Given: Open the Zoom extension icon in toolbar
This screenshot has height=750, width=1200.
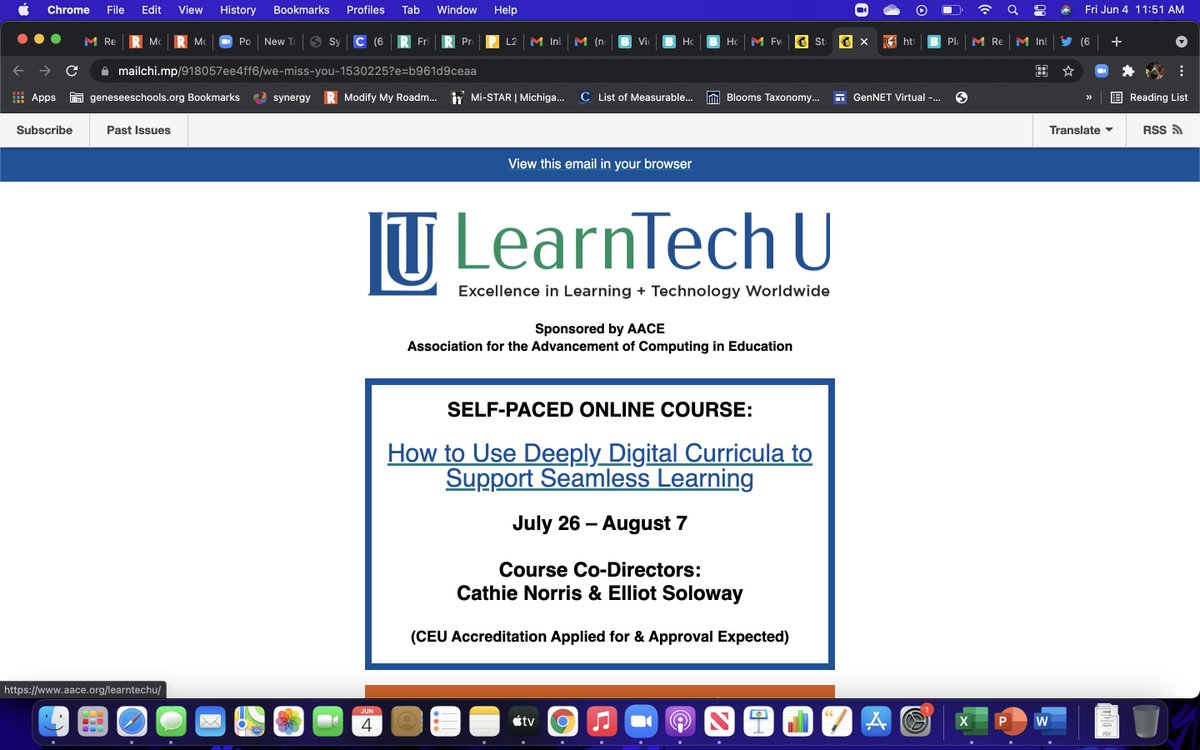Looking at the screenshot, I should click(x=1102, y=71).
